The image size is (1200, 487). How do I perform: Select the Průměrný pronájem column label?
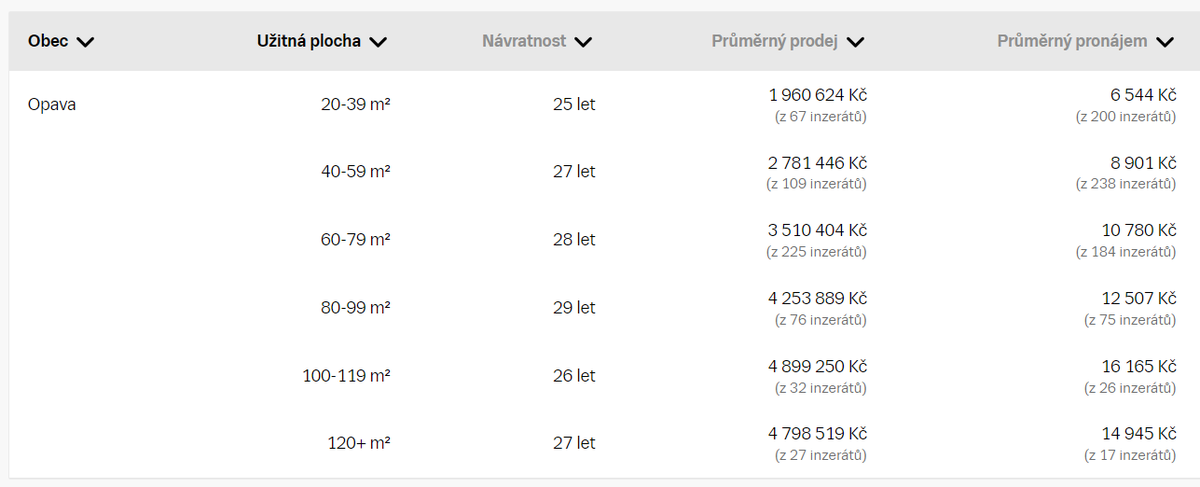coord(1072,41)
